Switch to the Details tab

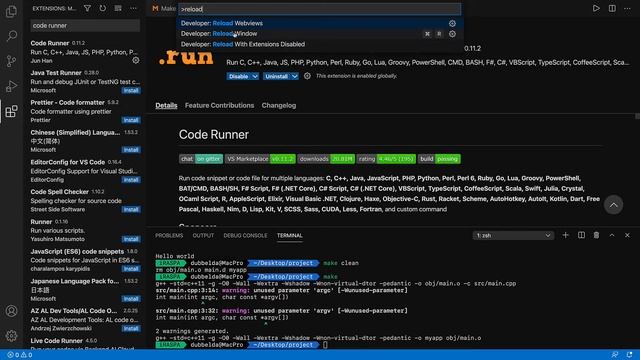166,105
